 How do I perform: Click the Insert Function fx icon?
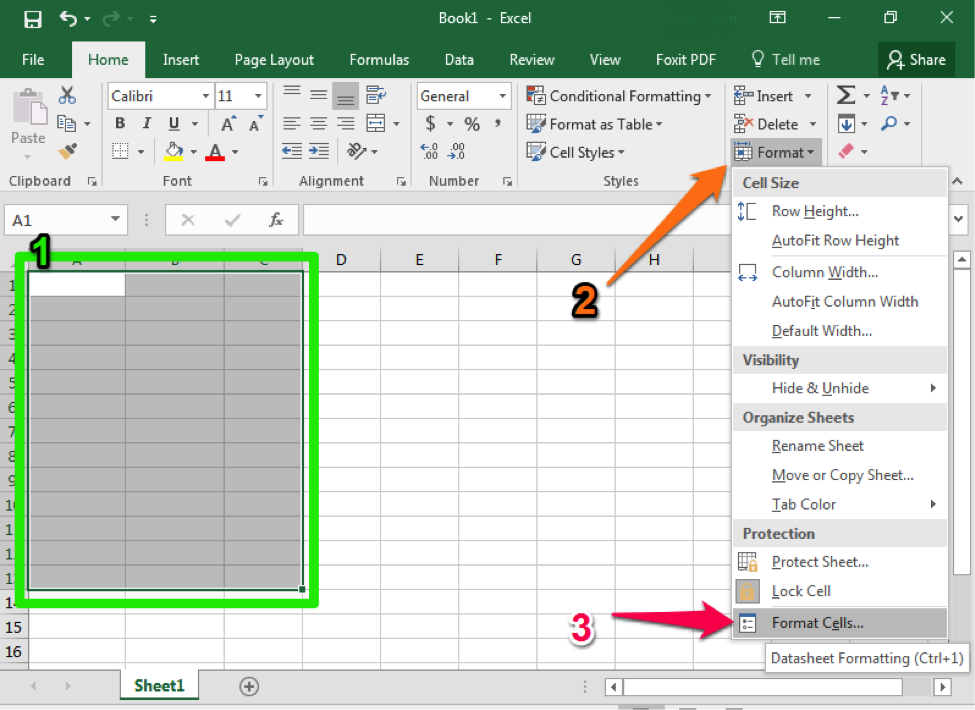(x=276, y=220)
